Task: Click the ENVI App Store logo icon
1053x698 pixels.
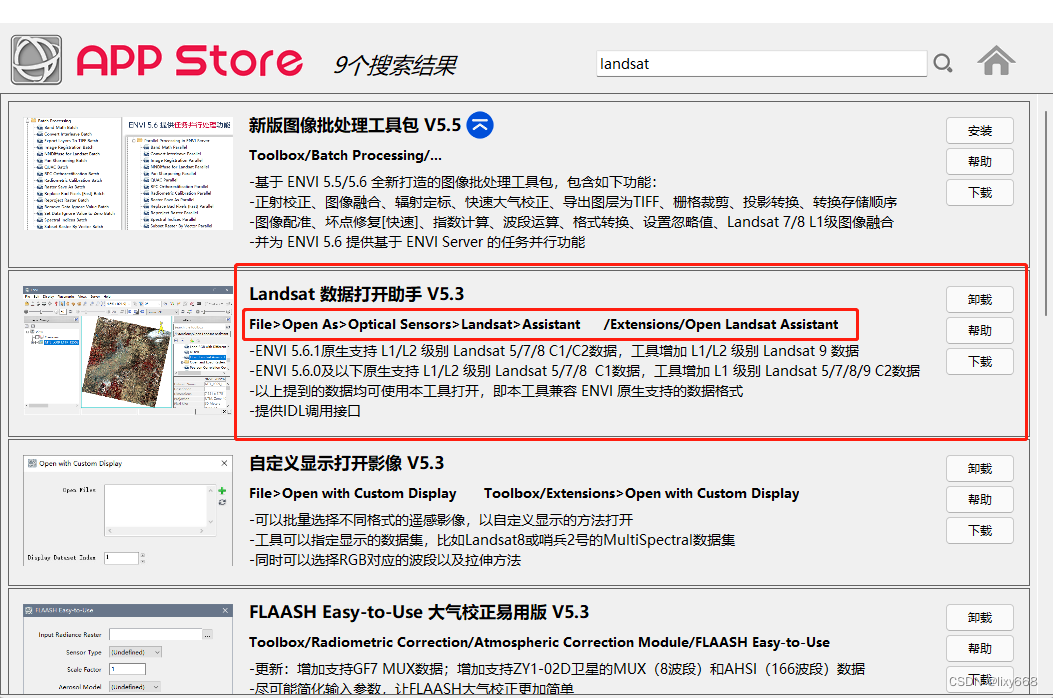Action: (36, 60)
